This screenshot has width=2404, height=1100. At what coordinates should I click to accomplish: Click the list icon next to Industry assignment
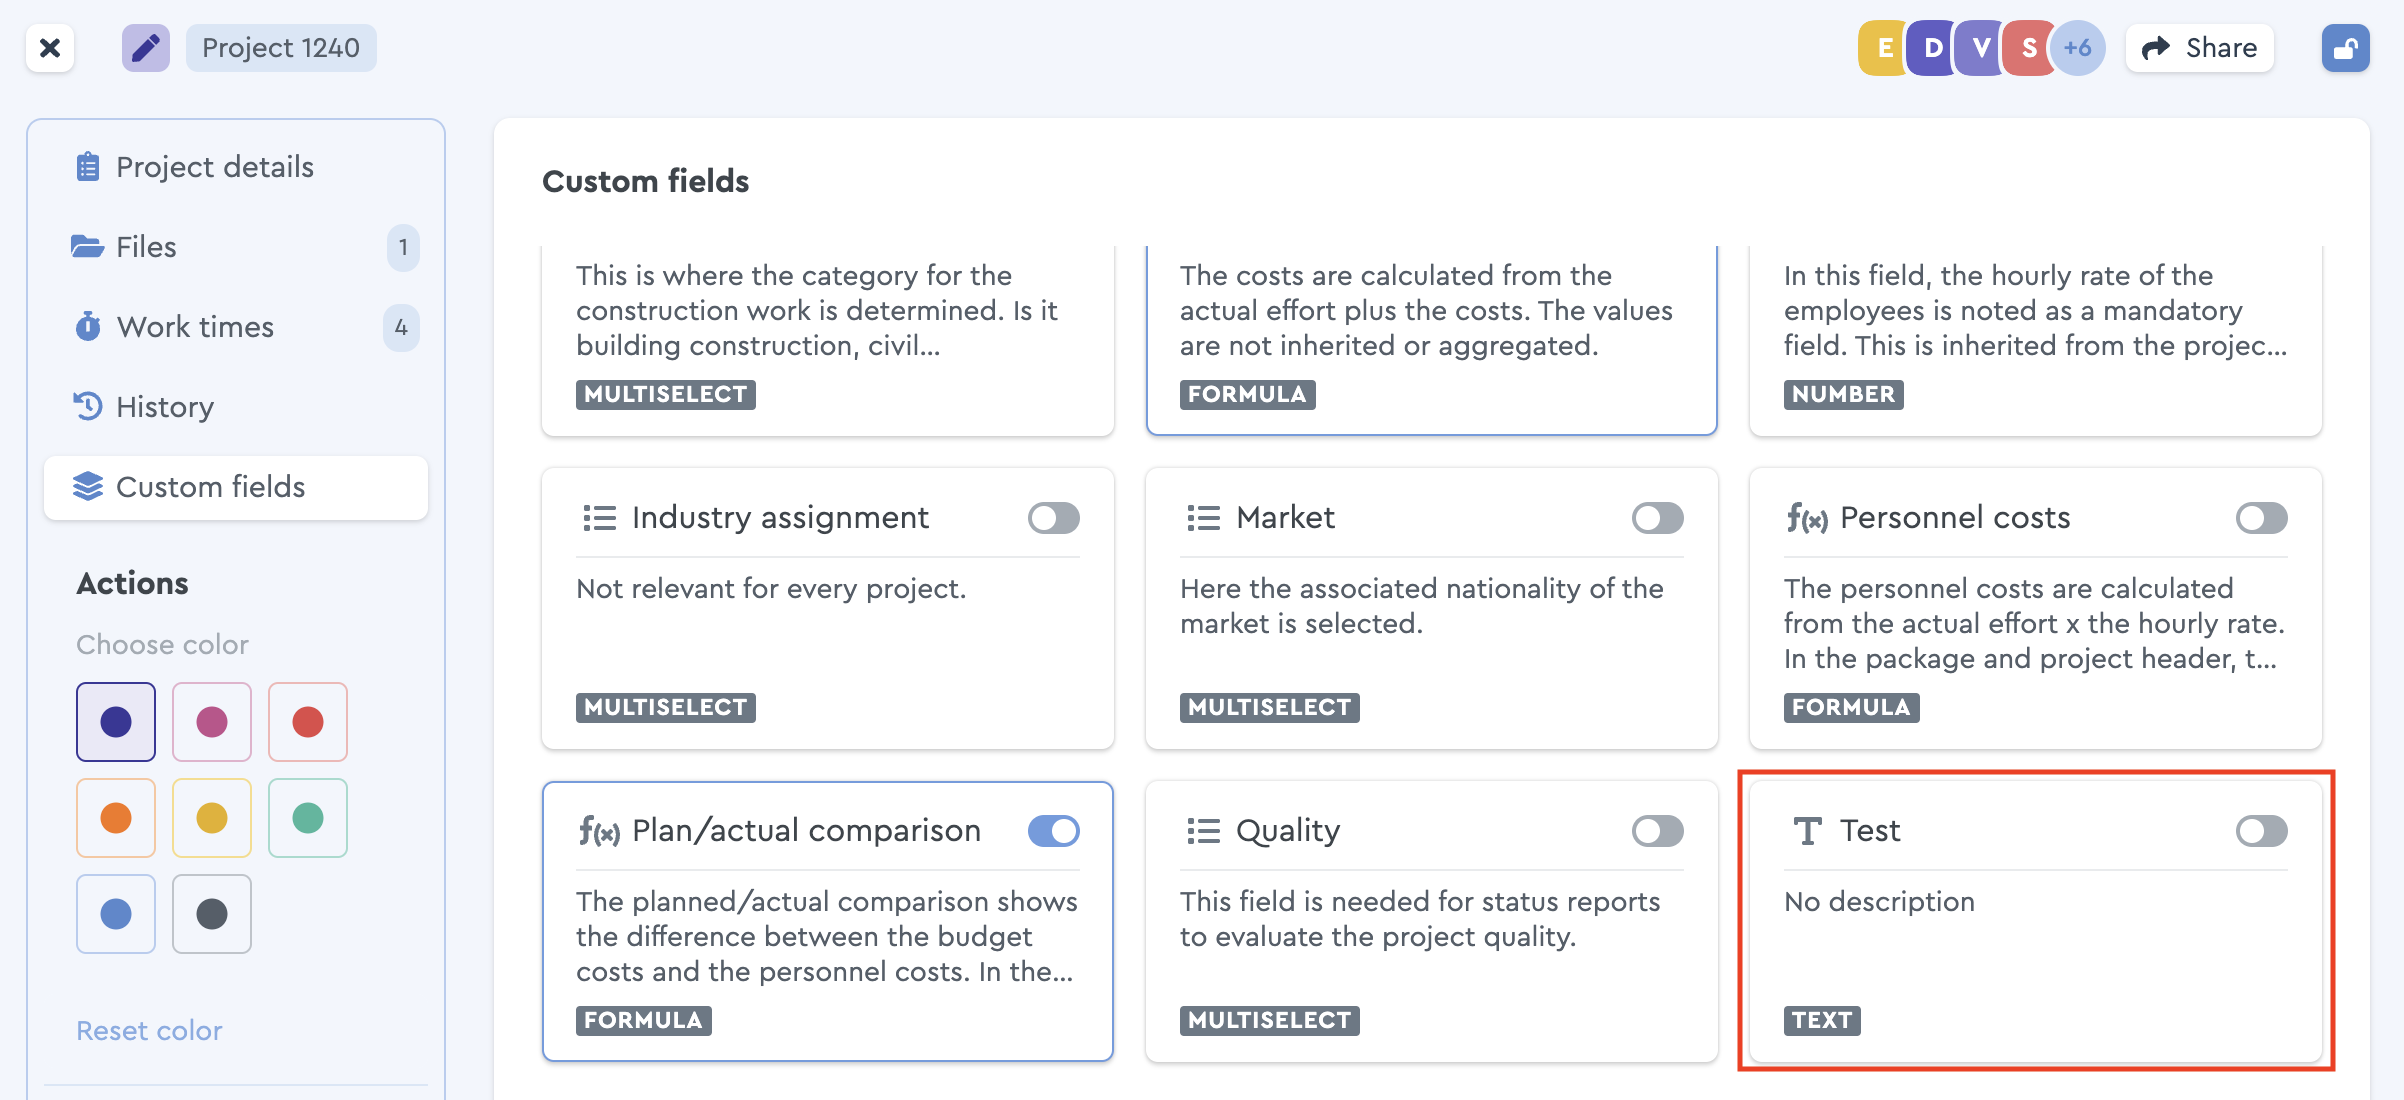[600, 518]
